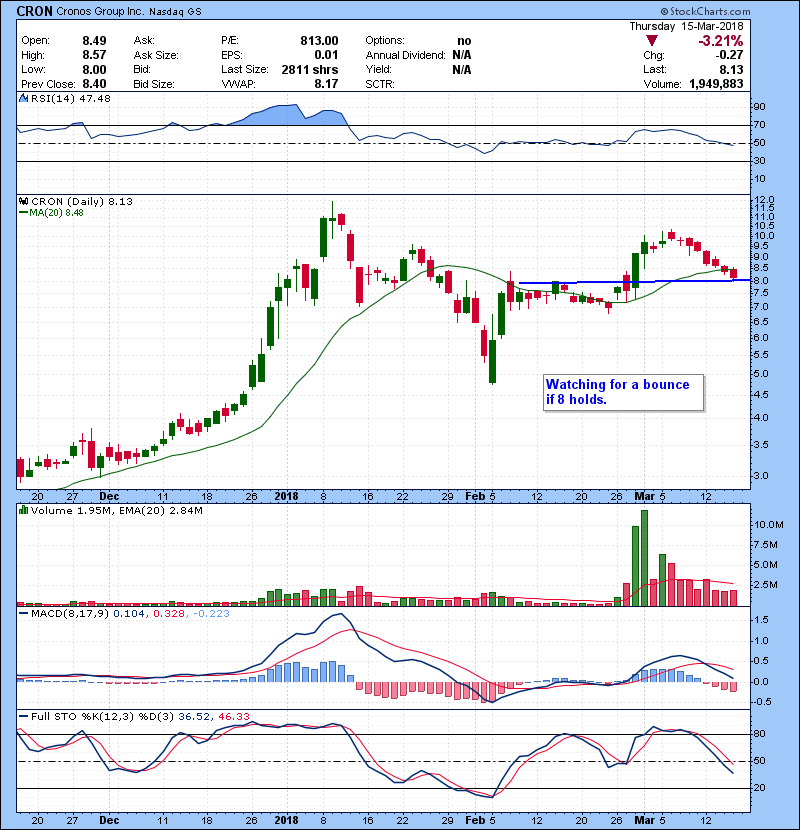Click the Nasdaq GS exchange label

pos(175,12)
